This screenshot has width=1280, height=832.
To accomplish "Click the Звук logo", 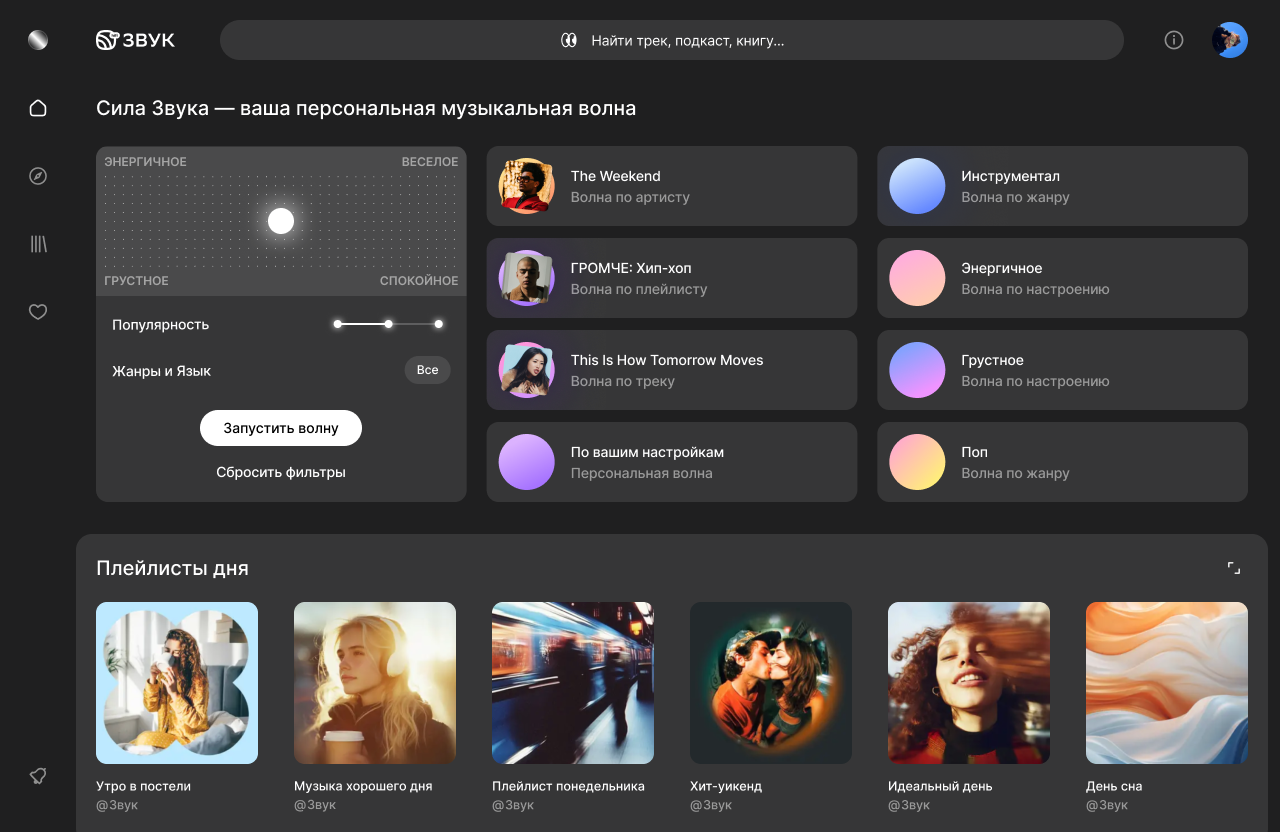I will click(136, 40).
